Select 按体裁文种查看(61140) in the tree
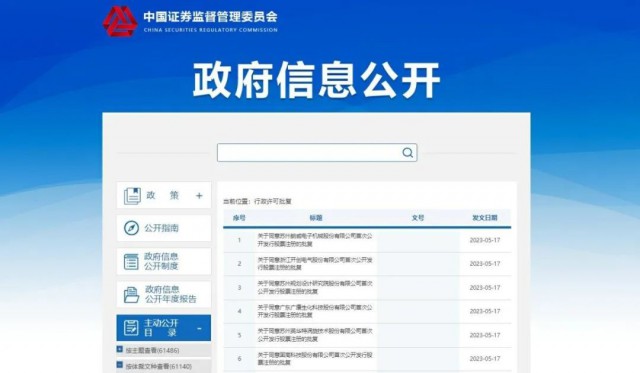 [x=158, y=366]
